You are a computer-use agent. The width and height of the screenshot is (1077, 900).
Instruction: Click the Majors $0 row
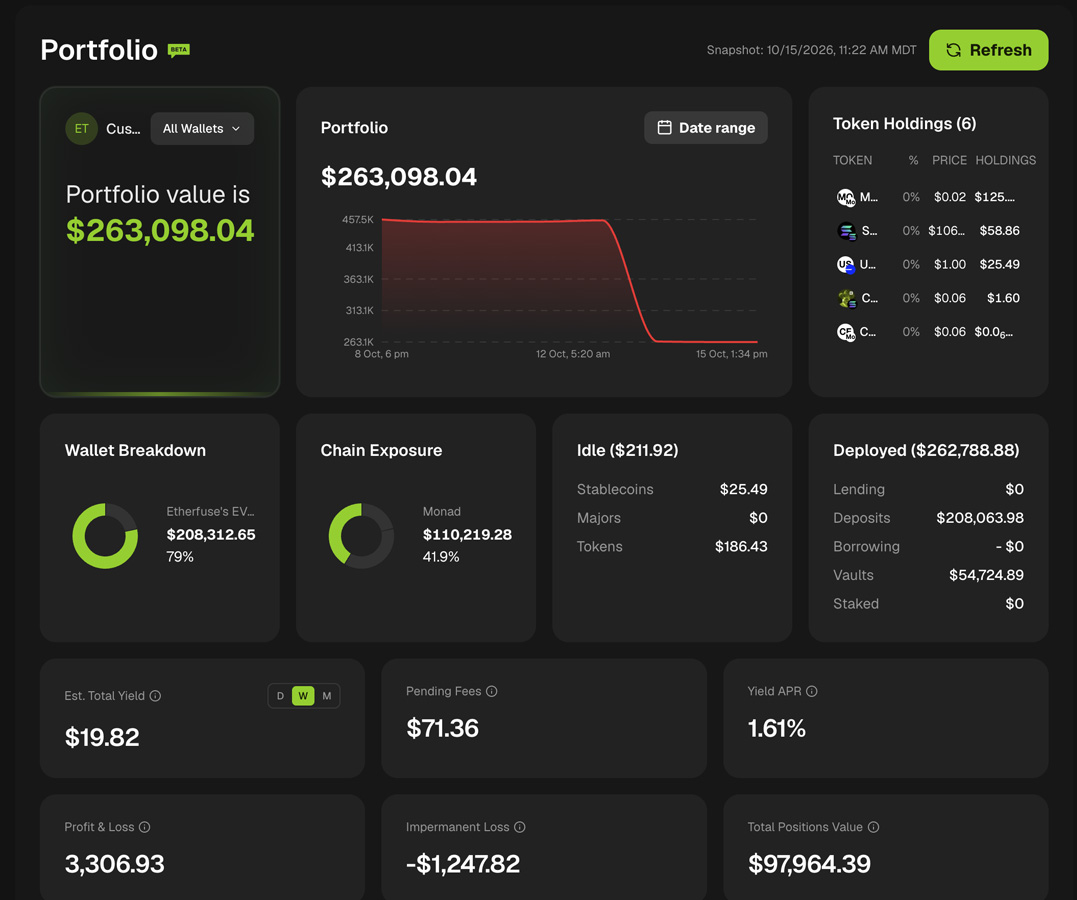click(672, 518)
